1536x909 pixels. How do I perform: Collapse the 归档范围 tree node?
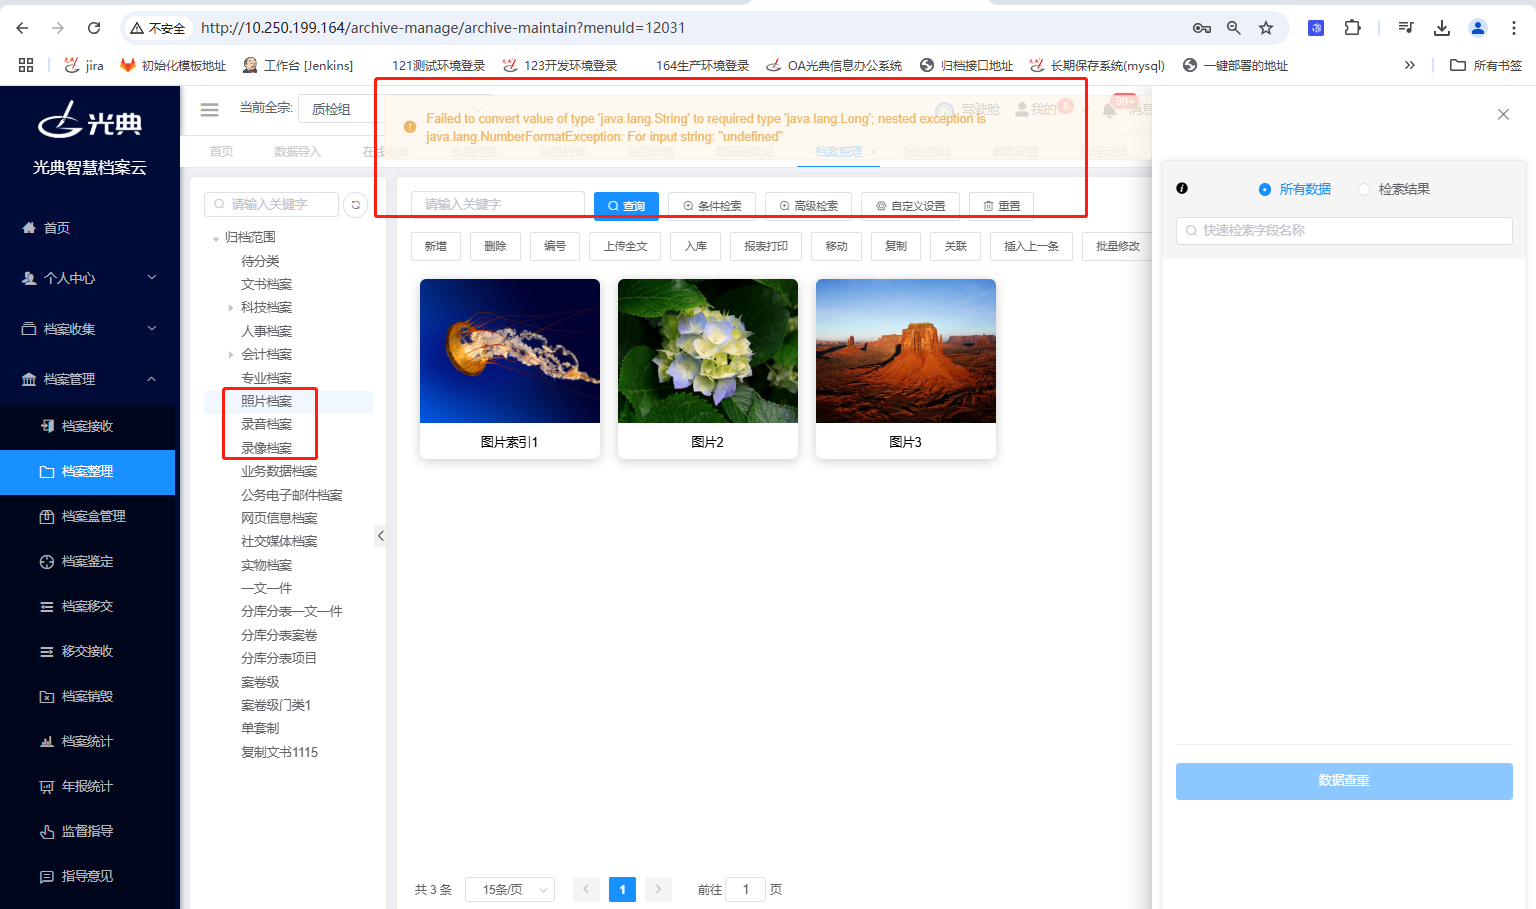tap(216, 238)
